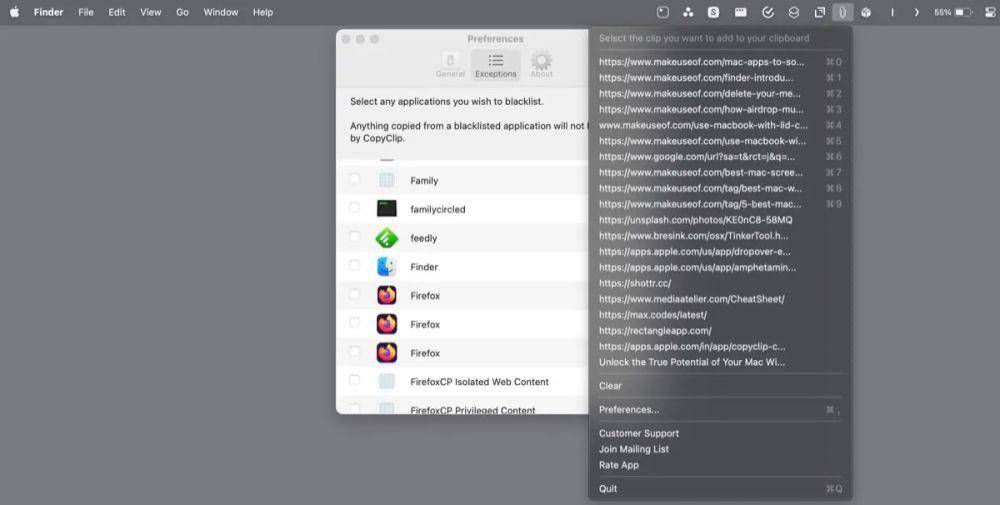
Task: Select the copyclip-c... App Store clip
Action: 720,346
